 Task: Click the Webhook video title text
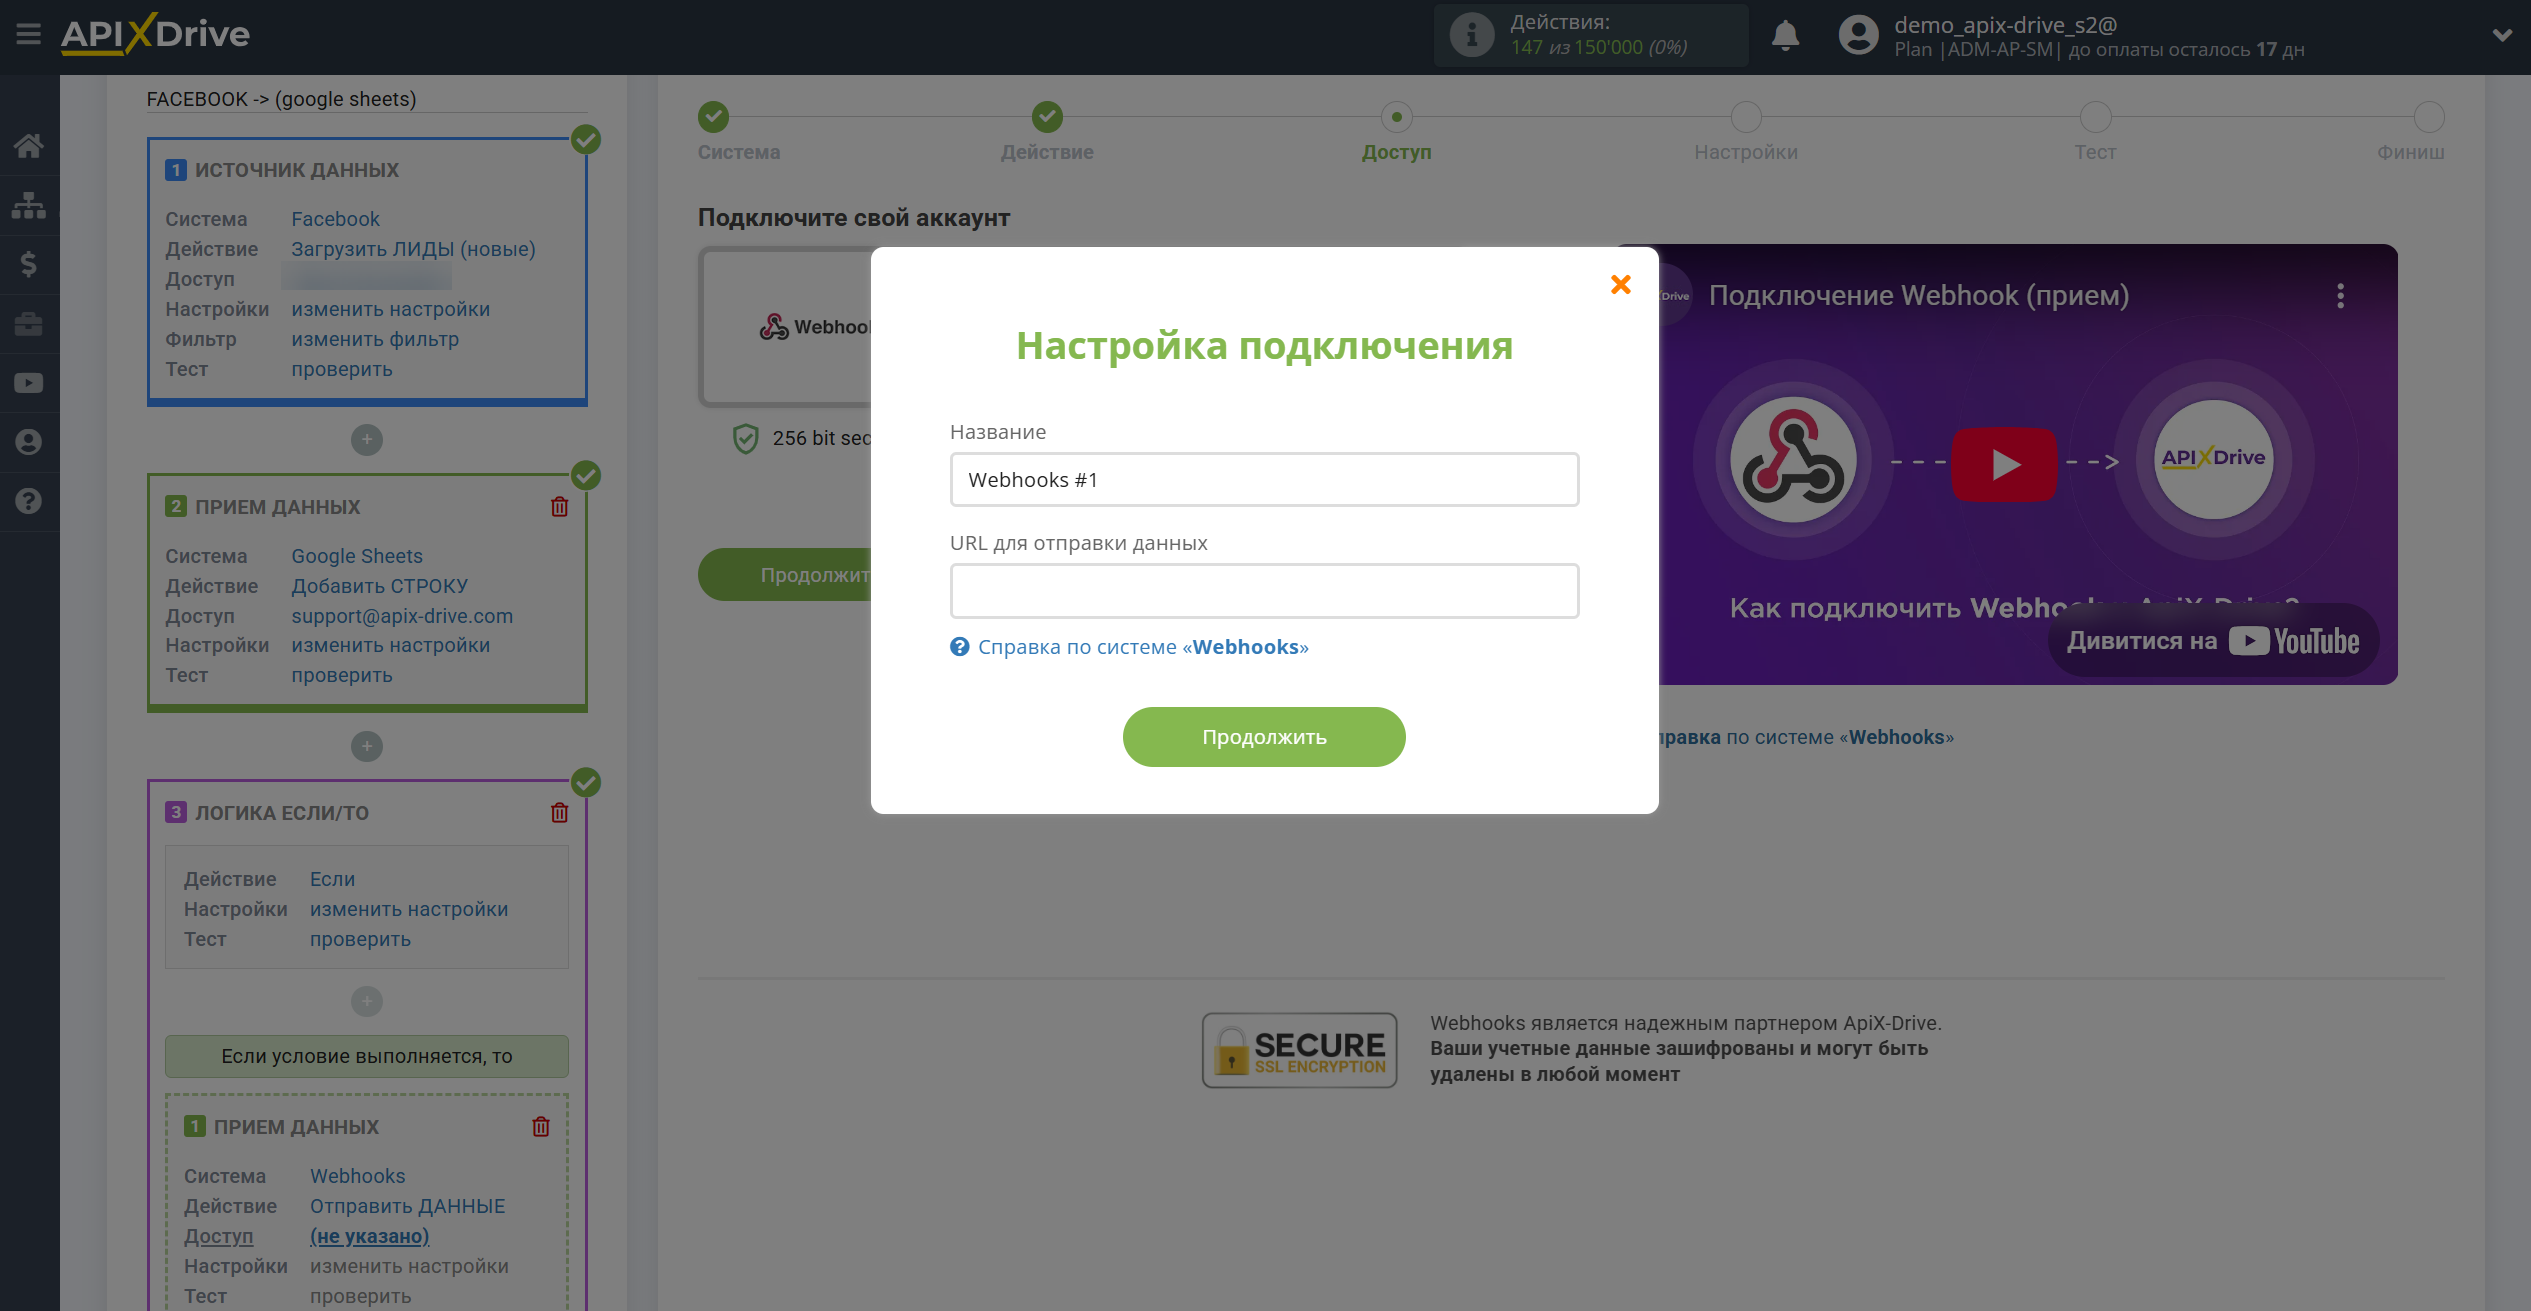tap(1918, 296)
